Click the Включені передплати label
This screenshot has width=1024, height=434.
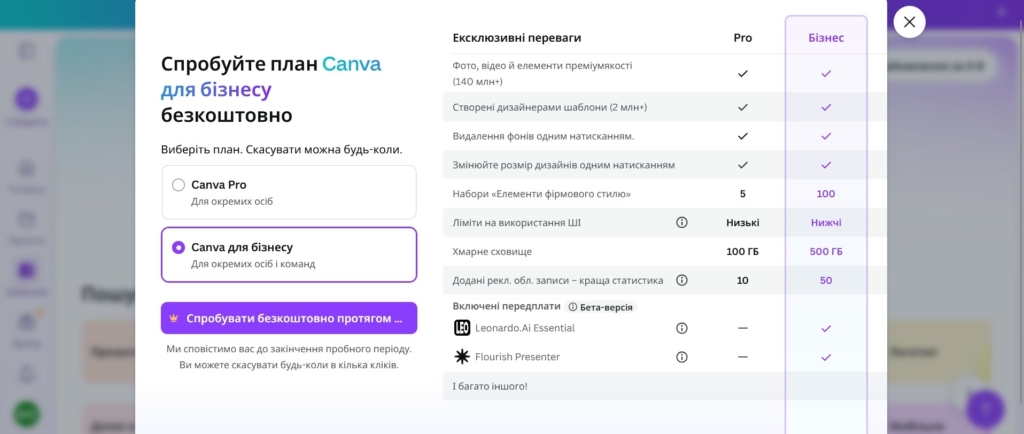click(507, 306)
